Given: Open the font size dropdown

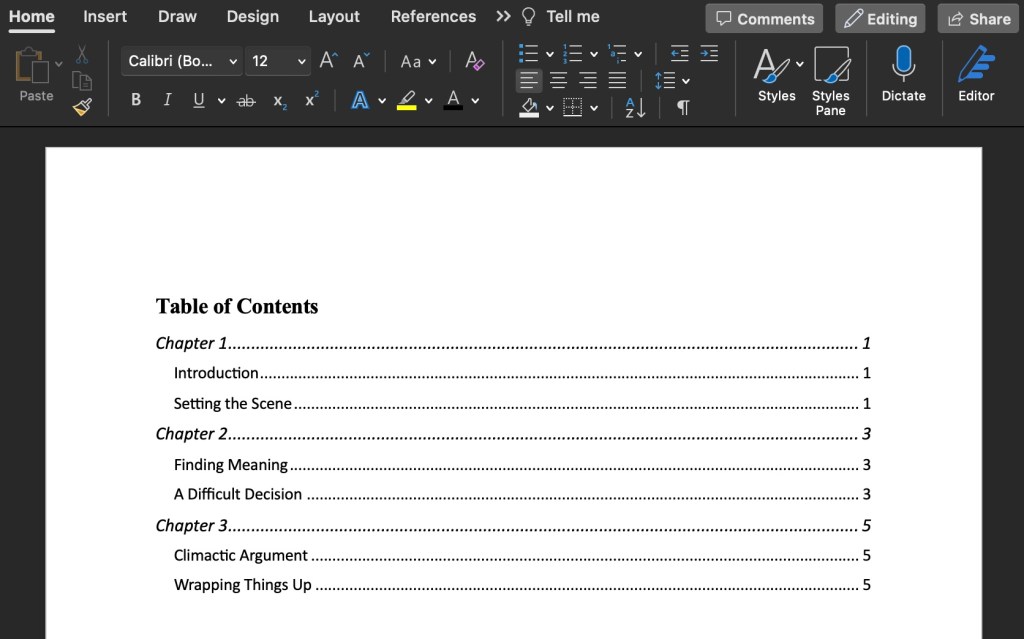Looking at the screenshot, I should click(x=302, y=61).
